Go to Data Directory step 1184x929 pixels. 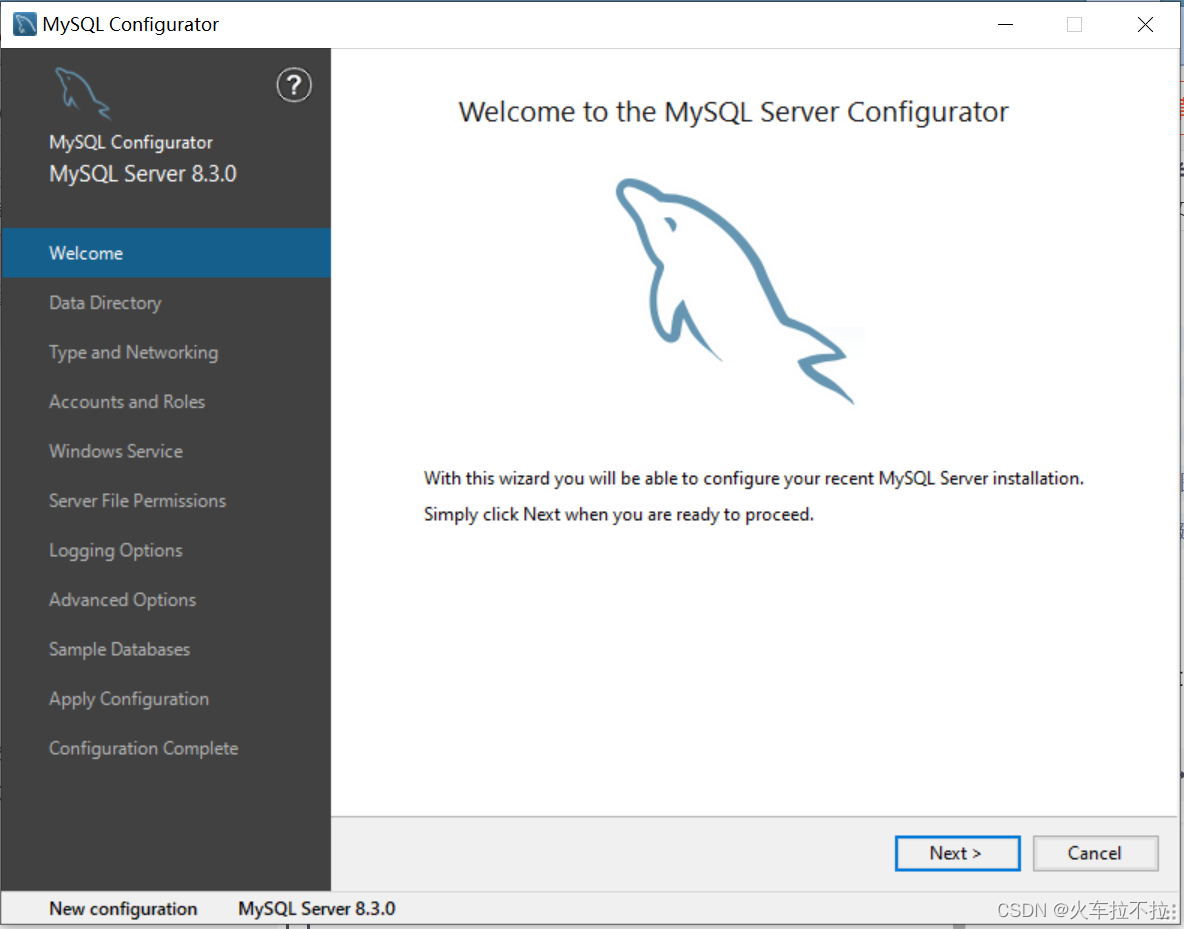click(x=166, y=303)
